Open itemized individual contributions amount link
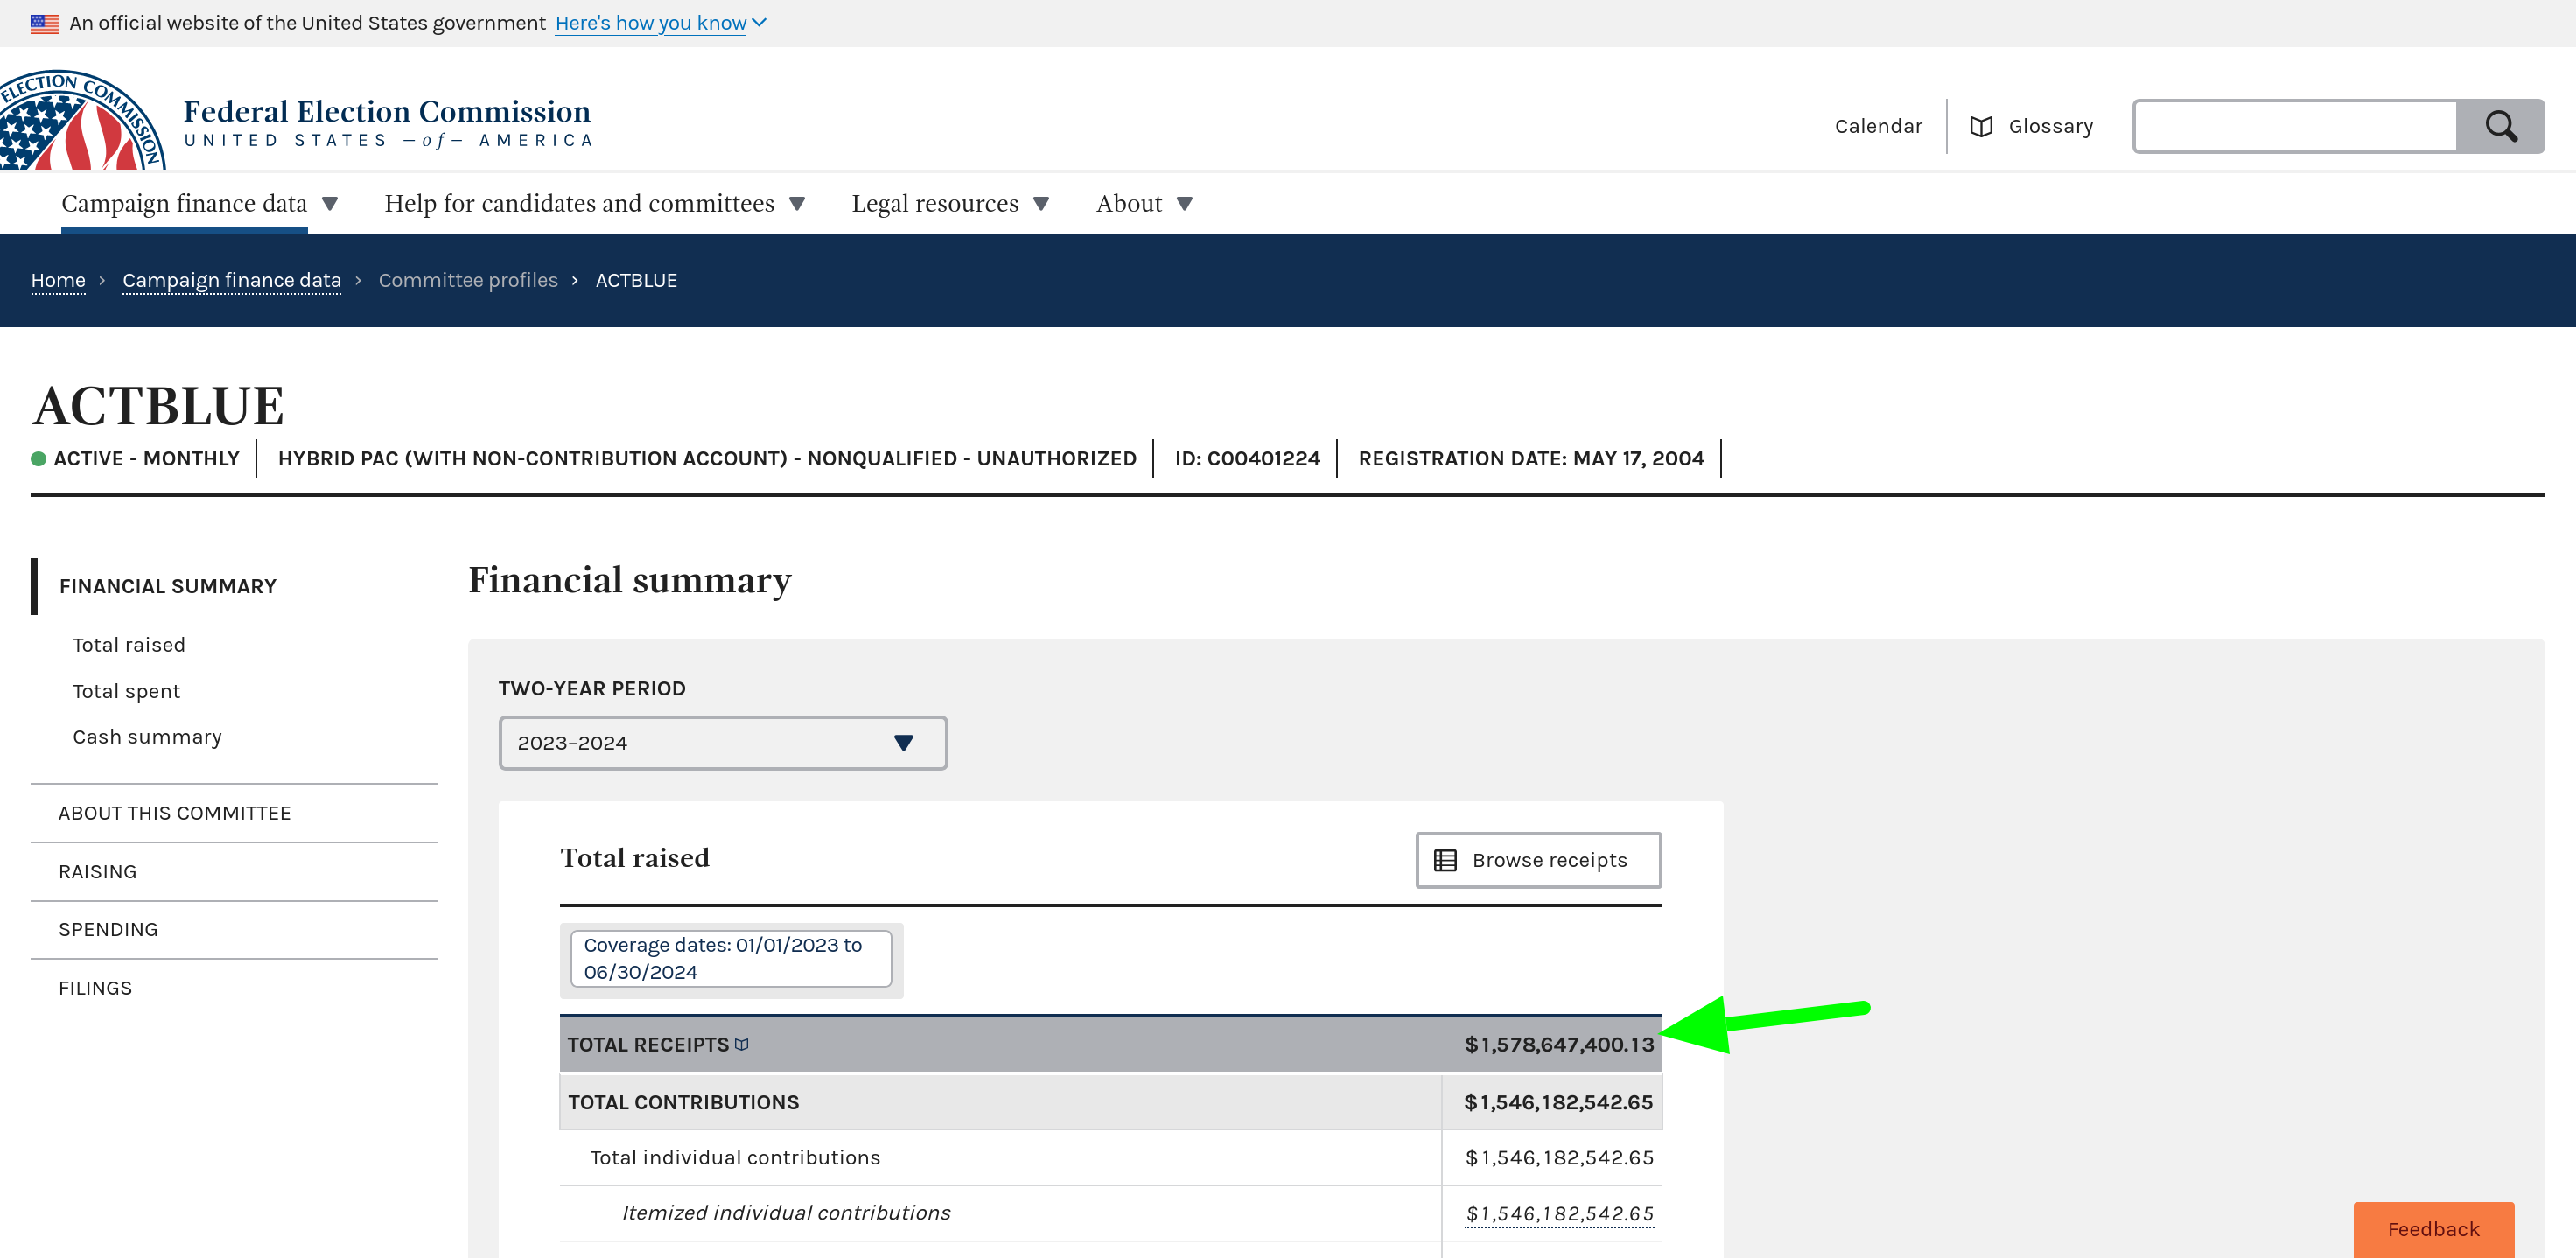 (x=1559, y=1213)
